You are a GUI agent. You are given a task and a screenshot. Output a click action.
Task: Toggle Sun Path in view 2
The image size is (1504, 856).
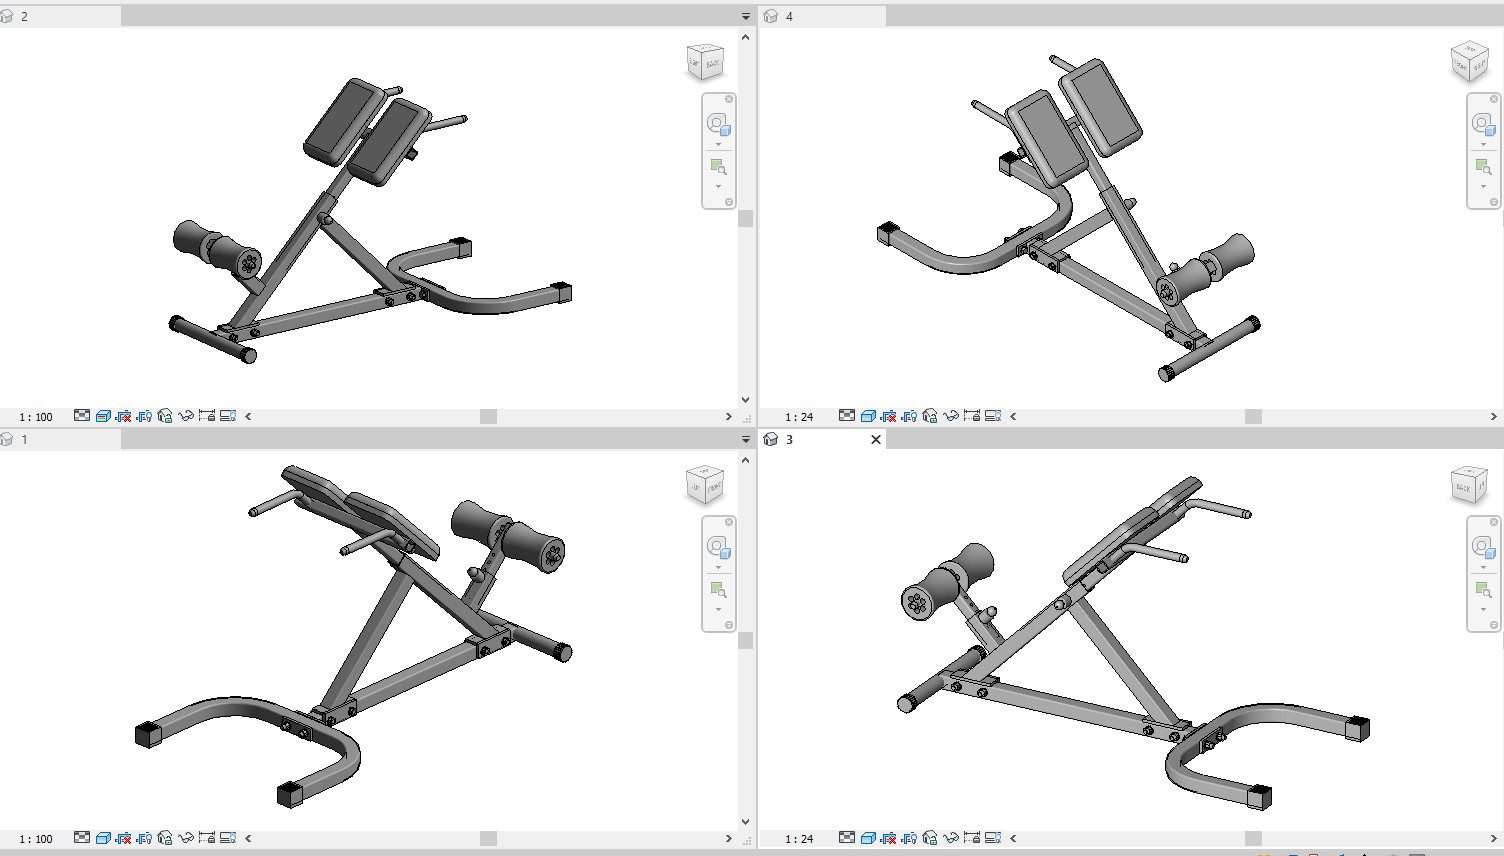pos(123,416)
